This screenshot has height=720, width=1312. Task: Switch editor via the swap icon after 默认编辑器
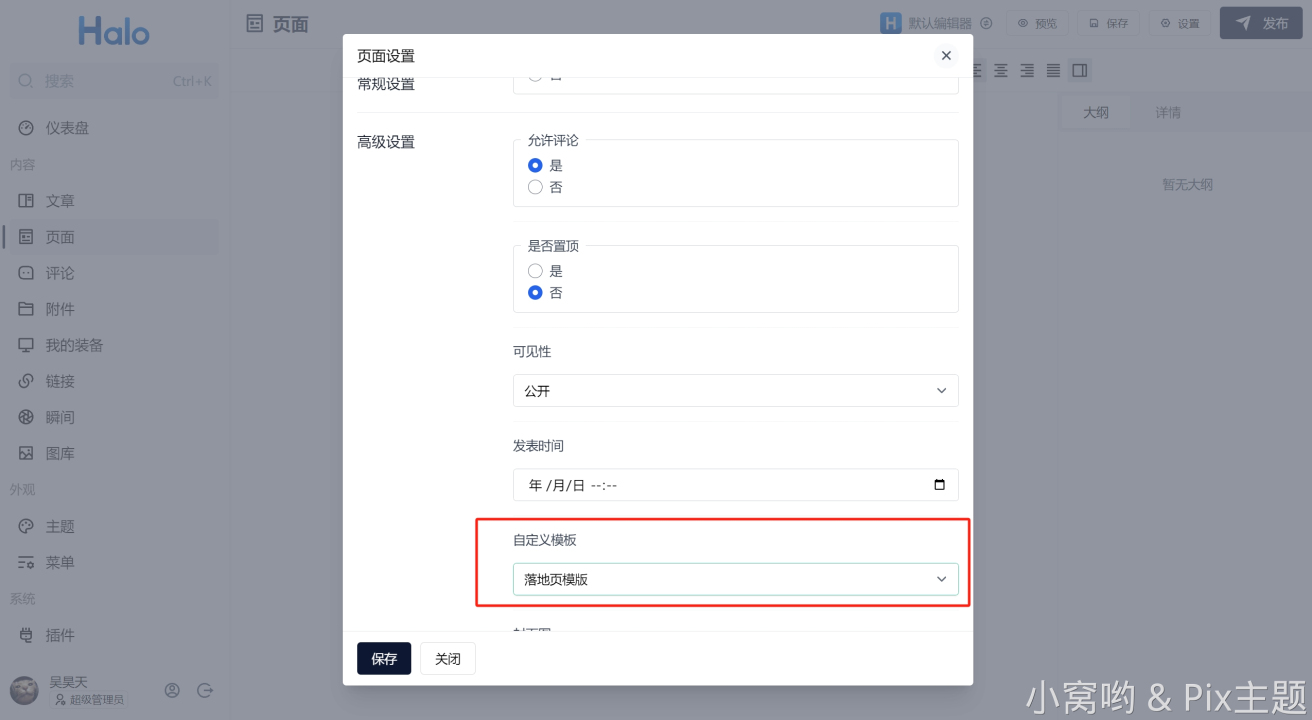coord(986,23)
